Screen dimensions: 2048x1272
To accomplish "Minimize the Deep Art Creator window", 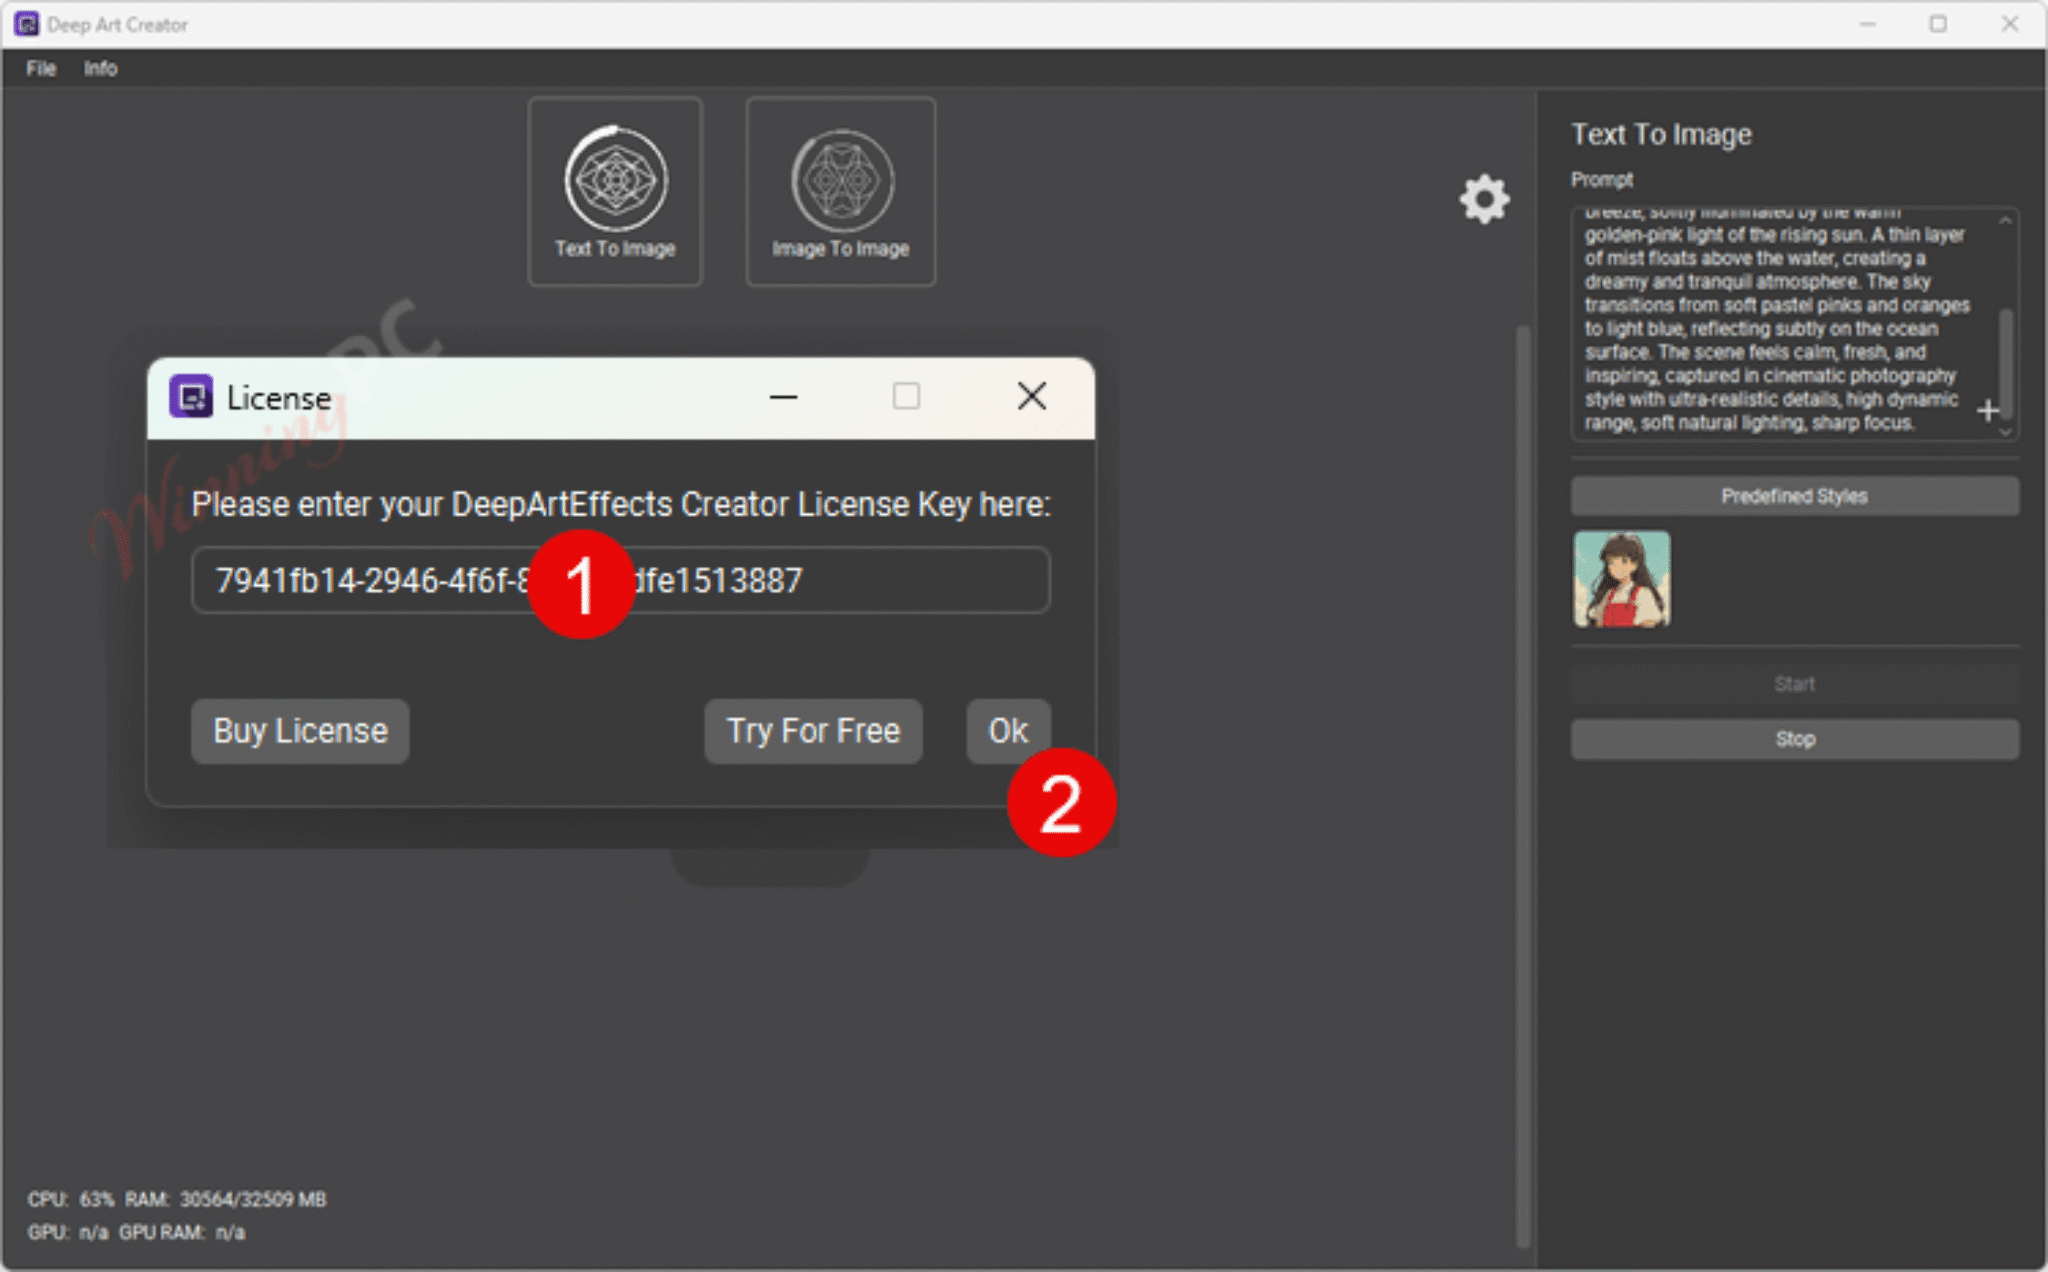I will (1867, 24).
